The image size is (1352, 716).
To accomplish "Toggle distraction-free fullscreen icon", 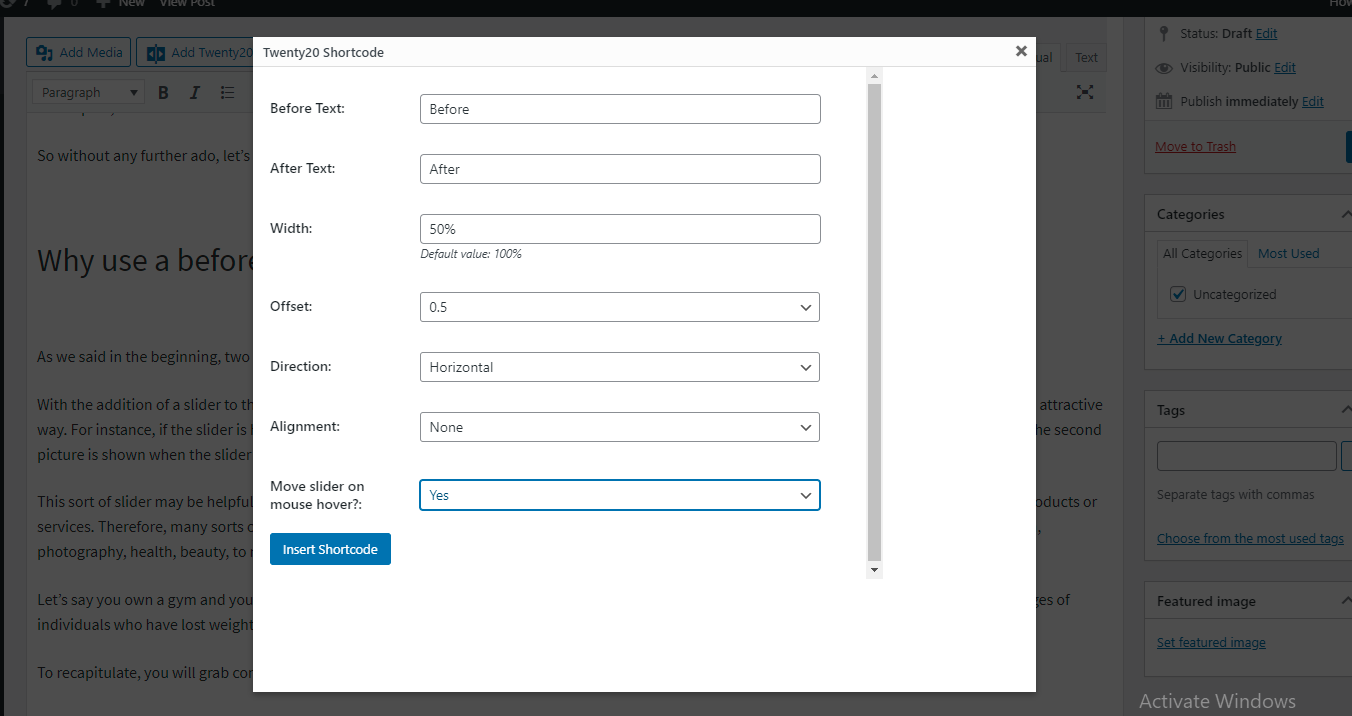I will [1085, 92].
